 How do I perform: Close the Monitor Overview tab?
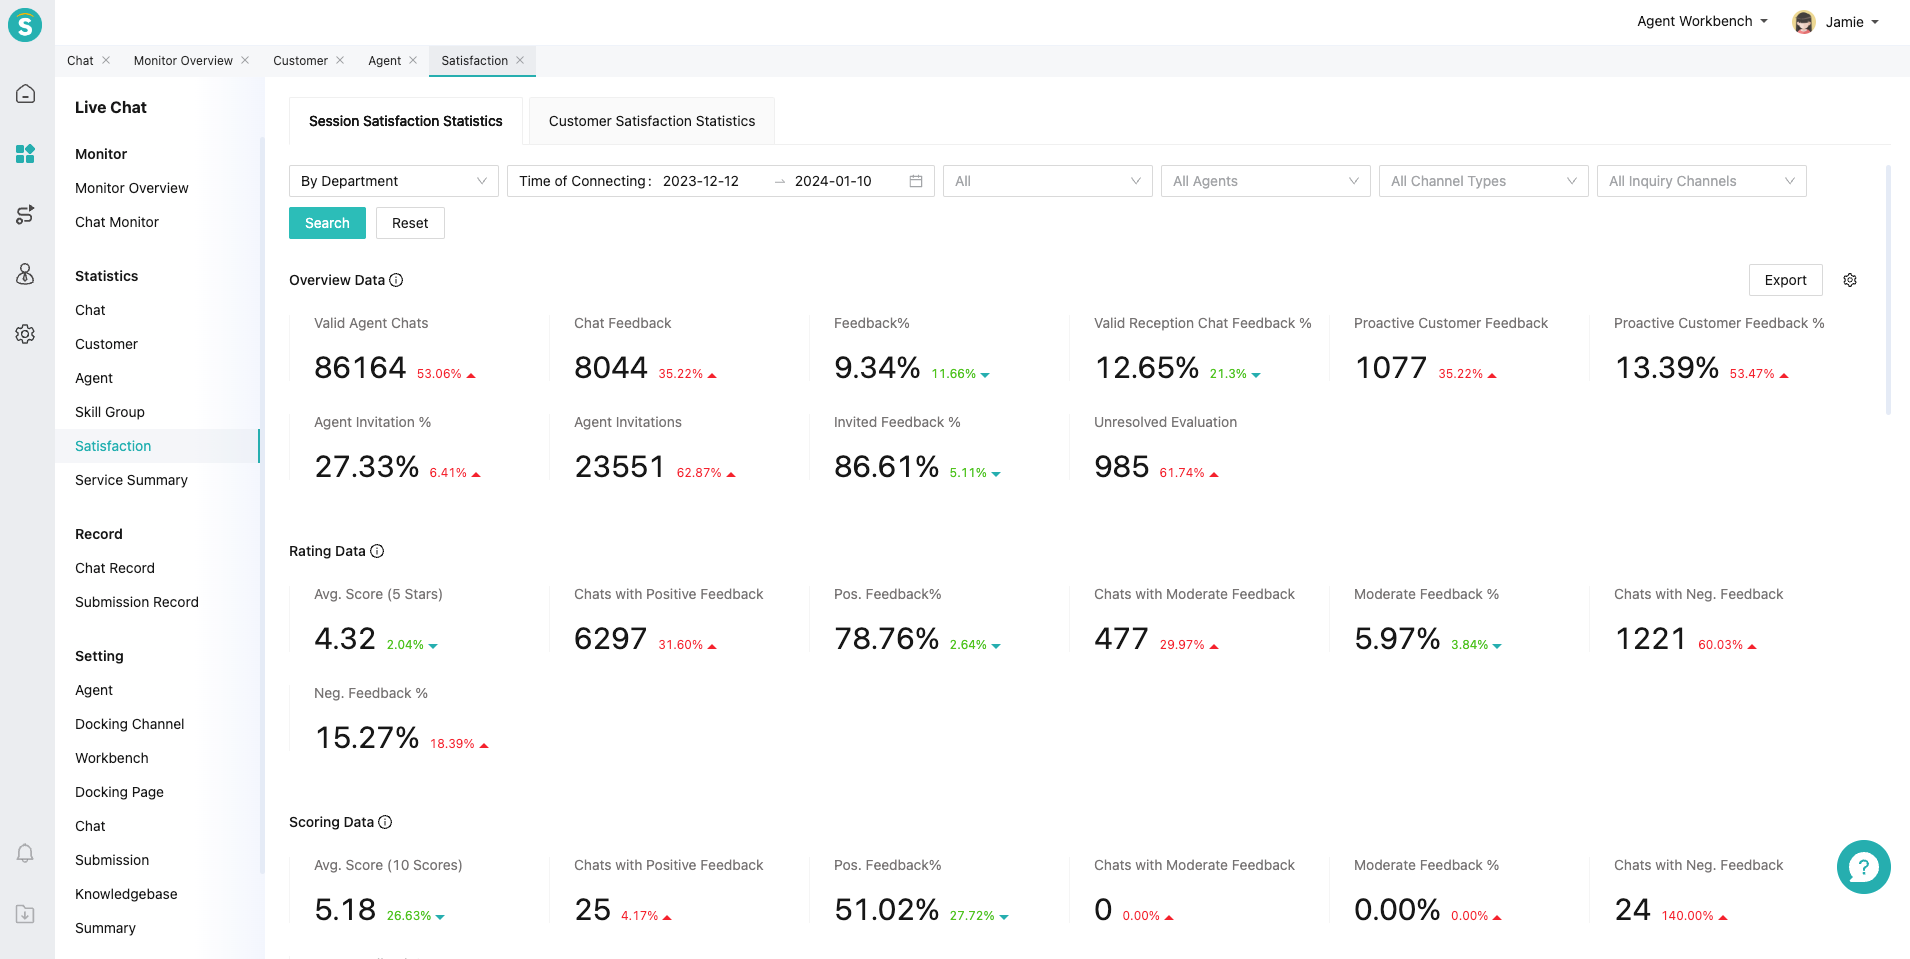coord(245,60)
